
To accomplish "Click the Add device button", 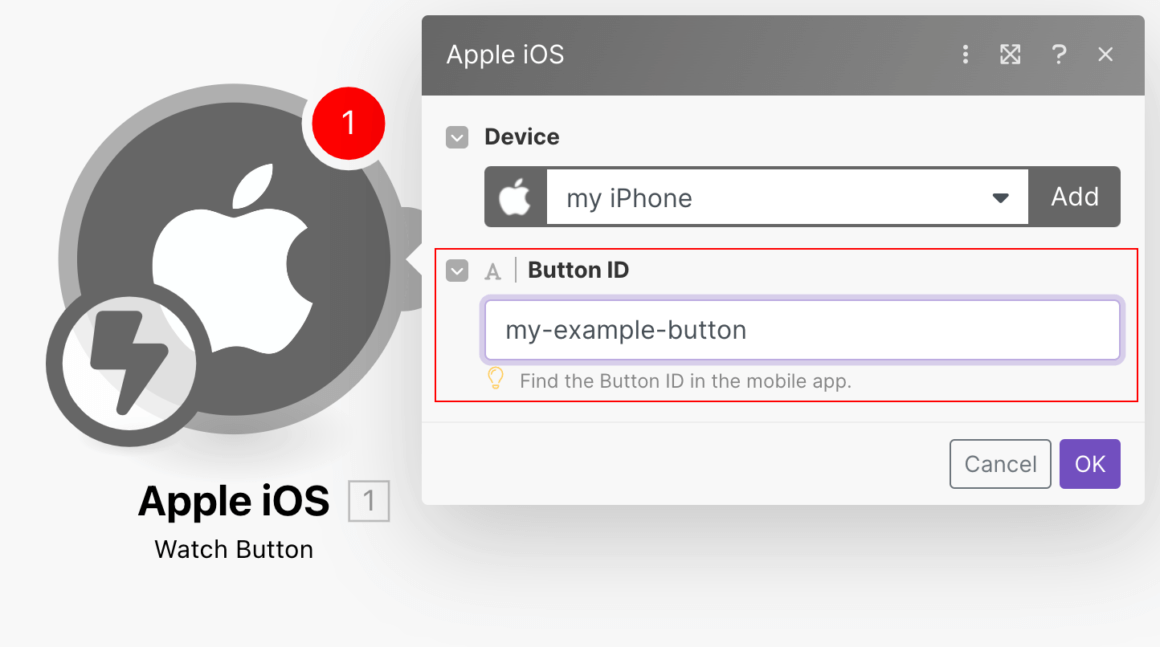I will (x=1074, y=197).
